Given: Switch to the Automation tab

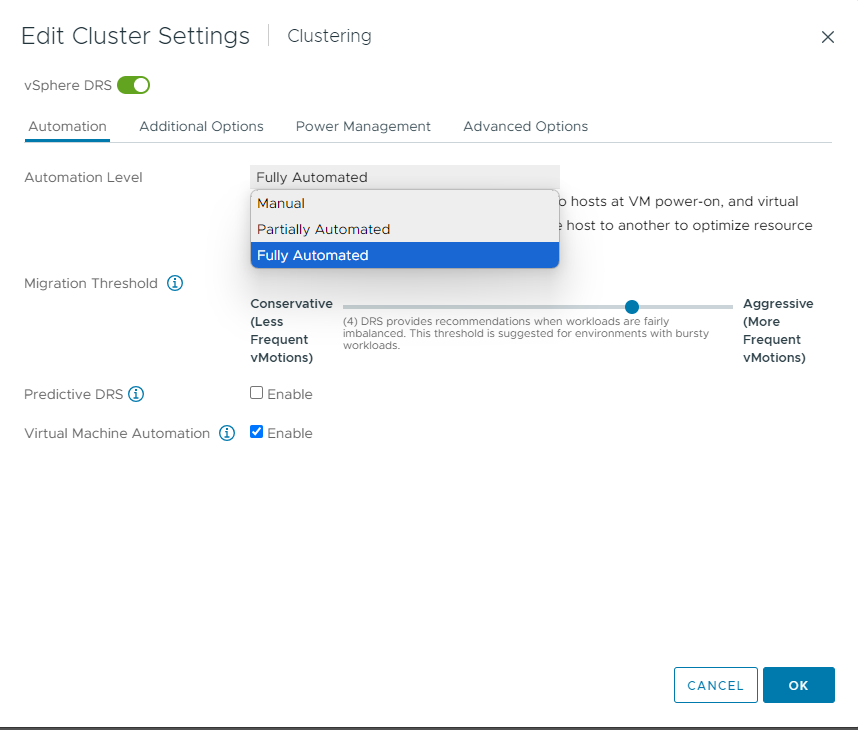Looking at the screenshot, I should pyautogui.click(x=67, y=126).
